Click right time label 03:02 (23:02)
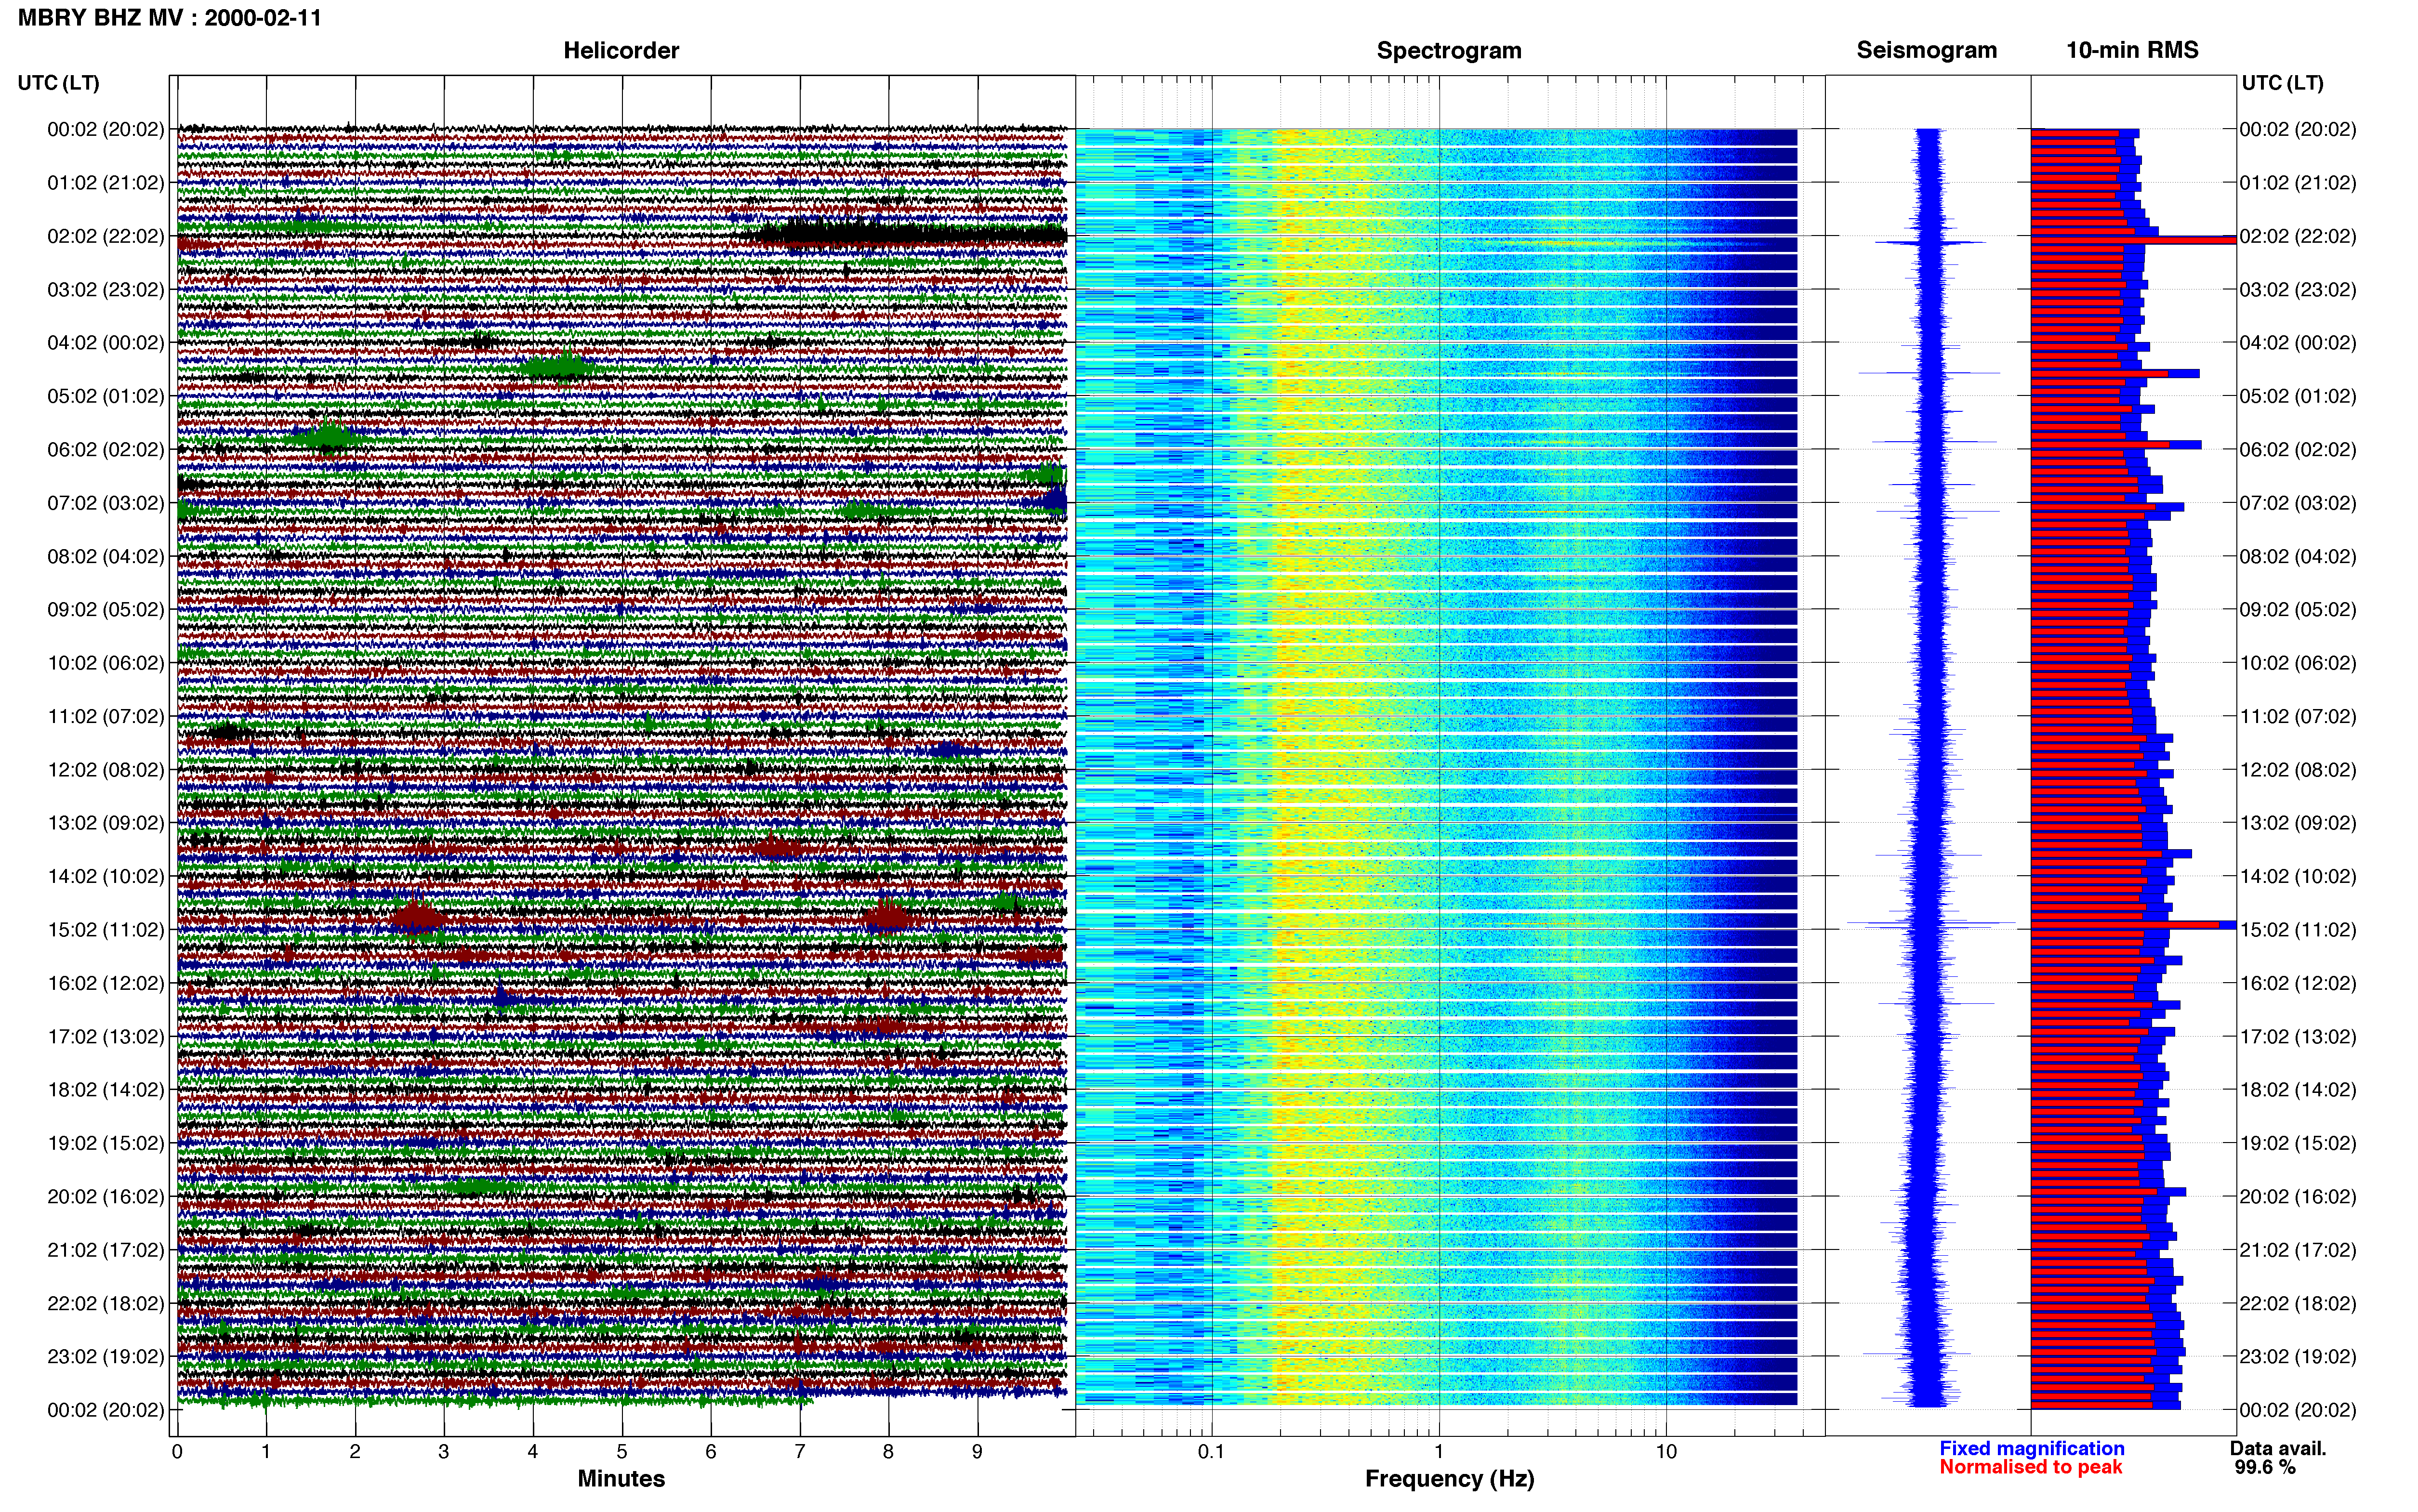Screen dimensions: 2418x1512 tap(2297, 290)
